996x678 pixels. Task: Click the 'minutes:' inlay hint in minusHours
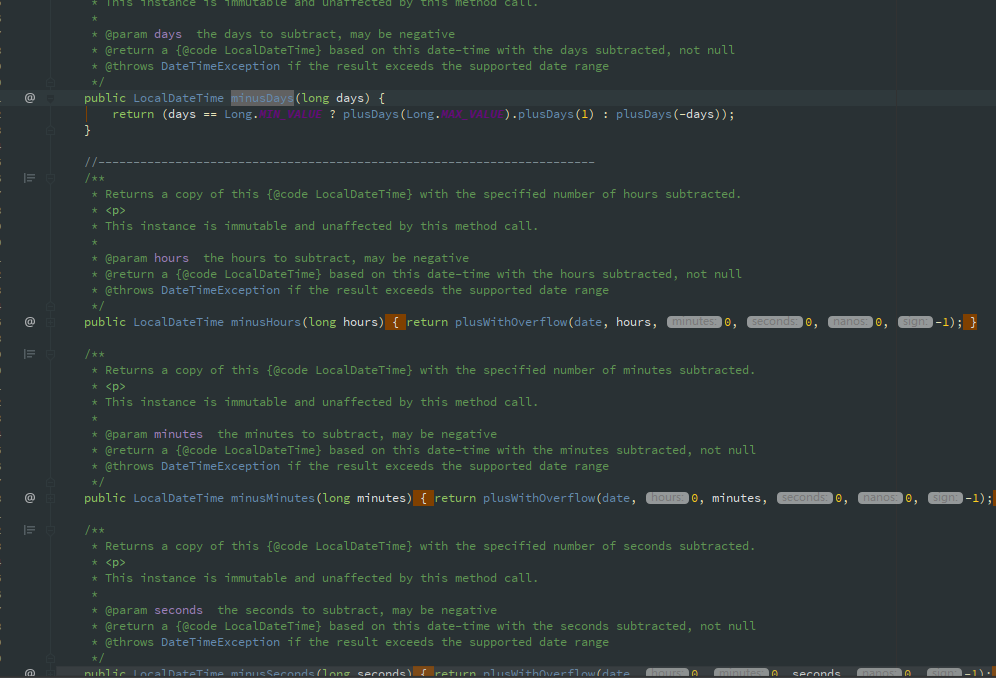coord(694,322)
